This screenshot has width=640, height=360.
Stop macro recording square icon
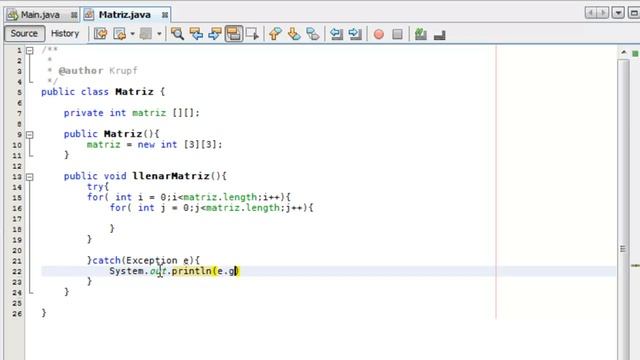(x=397, y=34)
